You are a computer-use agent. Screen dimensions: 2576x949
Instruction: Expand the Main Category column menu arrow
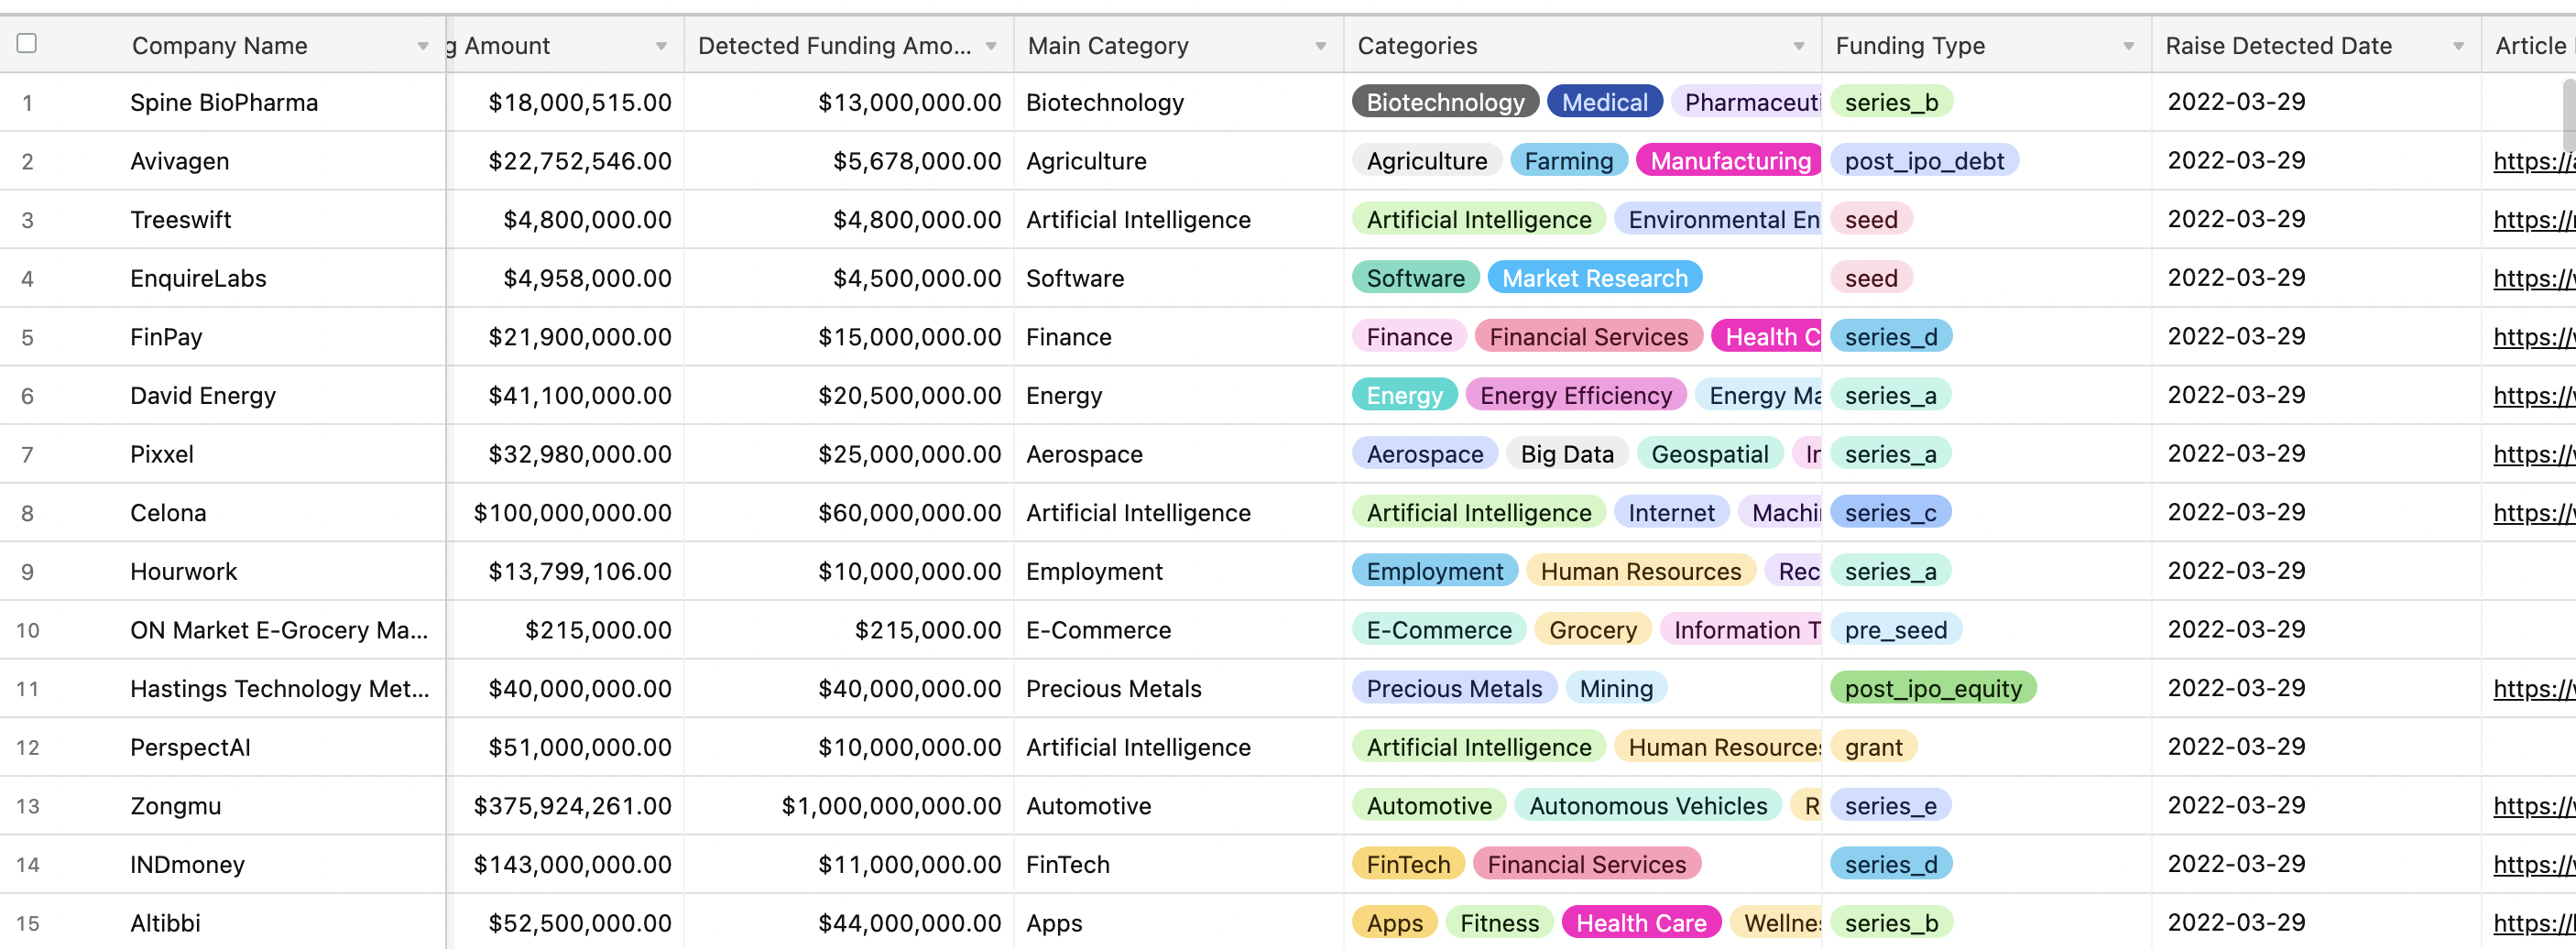1321,46
